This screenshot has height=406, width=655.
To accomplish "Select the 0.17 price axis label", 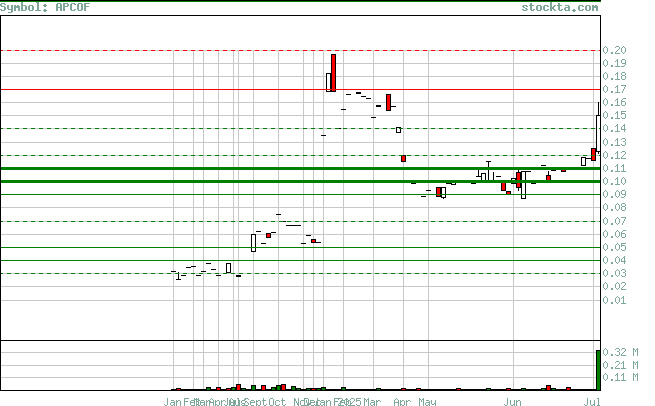I will [x=614, y=89].
